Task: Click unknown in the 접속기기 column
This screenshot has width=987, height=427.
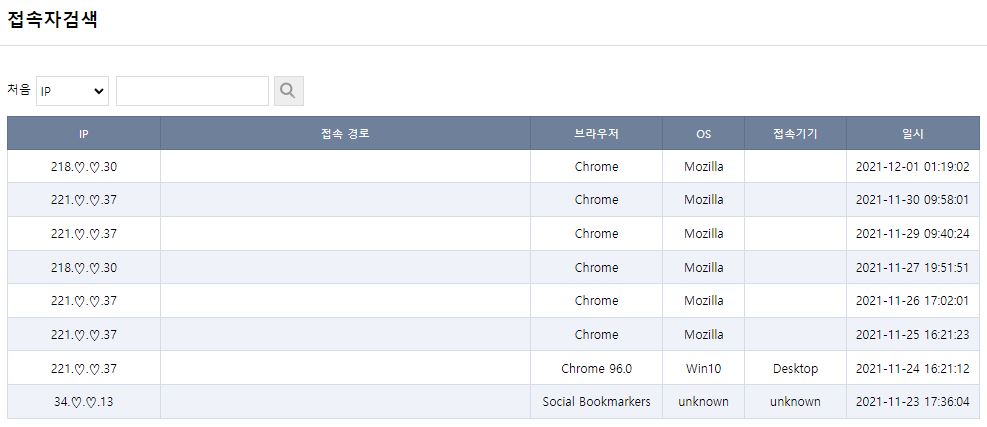Action: (x=795, y=401)
